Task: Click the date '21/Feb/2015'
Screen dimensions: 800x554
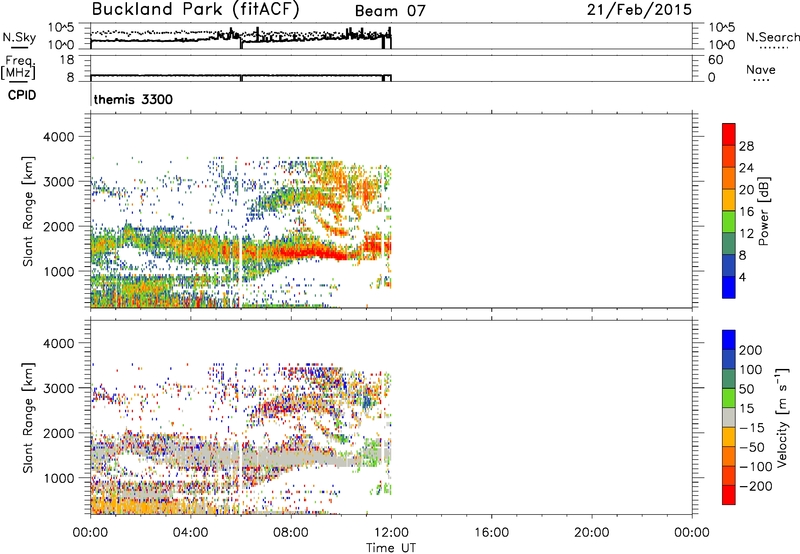Action: [639, 10]
